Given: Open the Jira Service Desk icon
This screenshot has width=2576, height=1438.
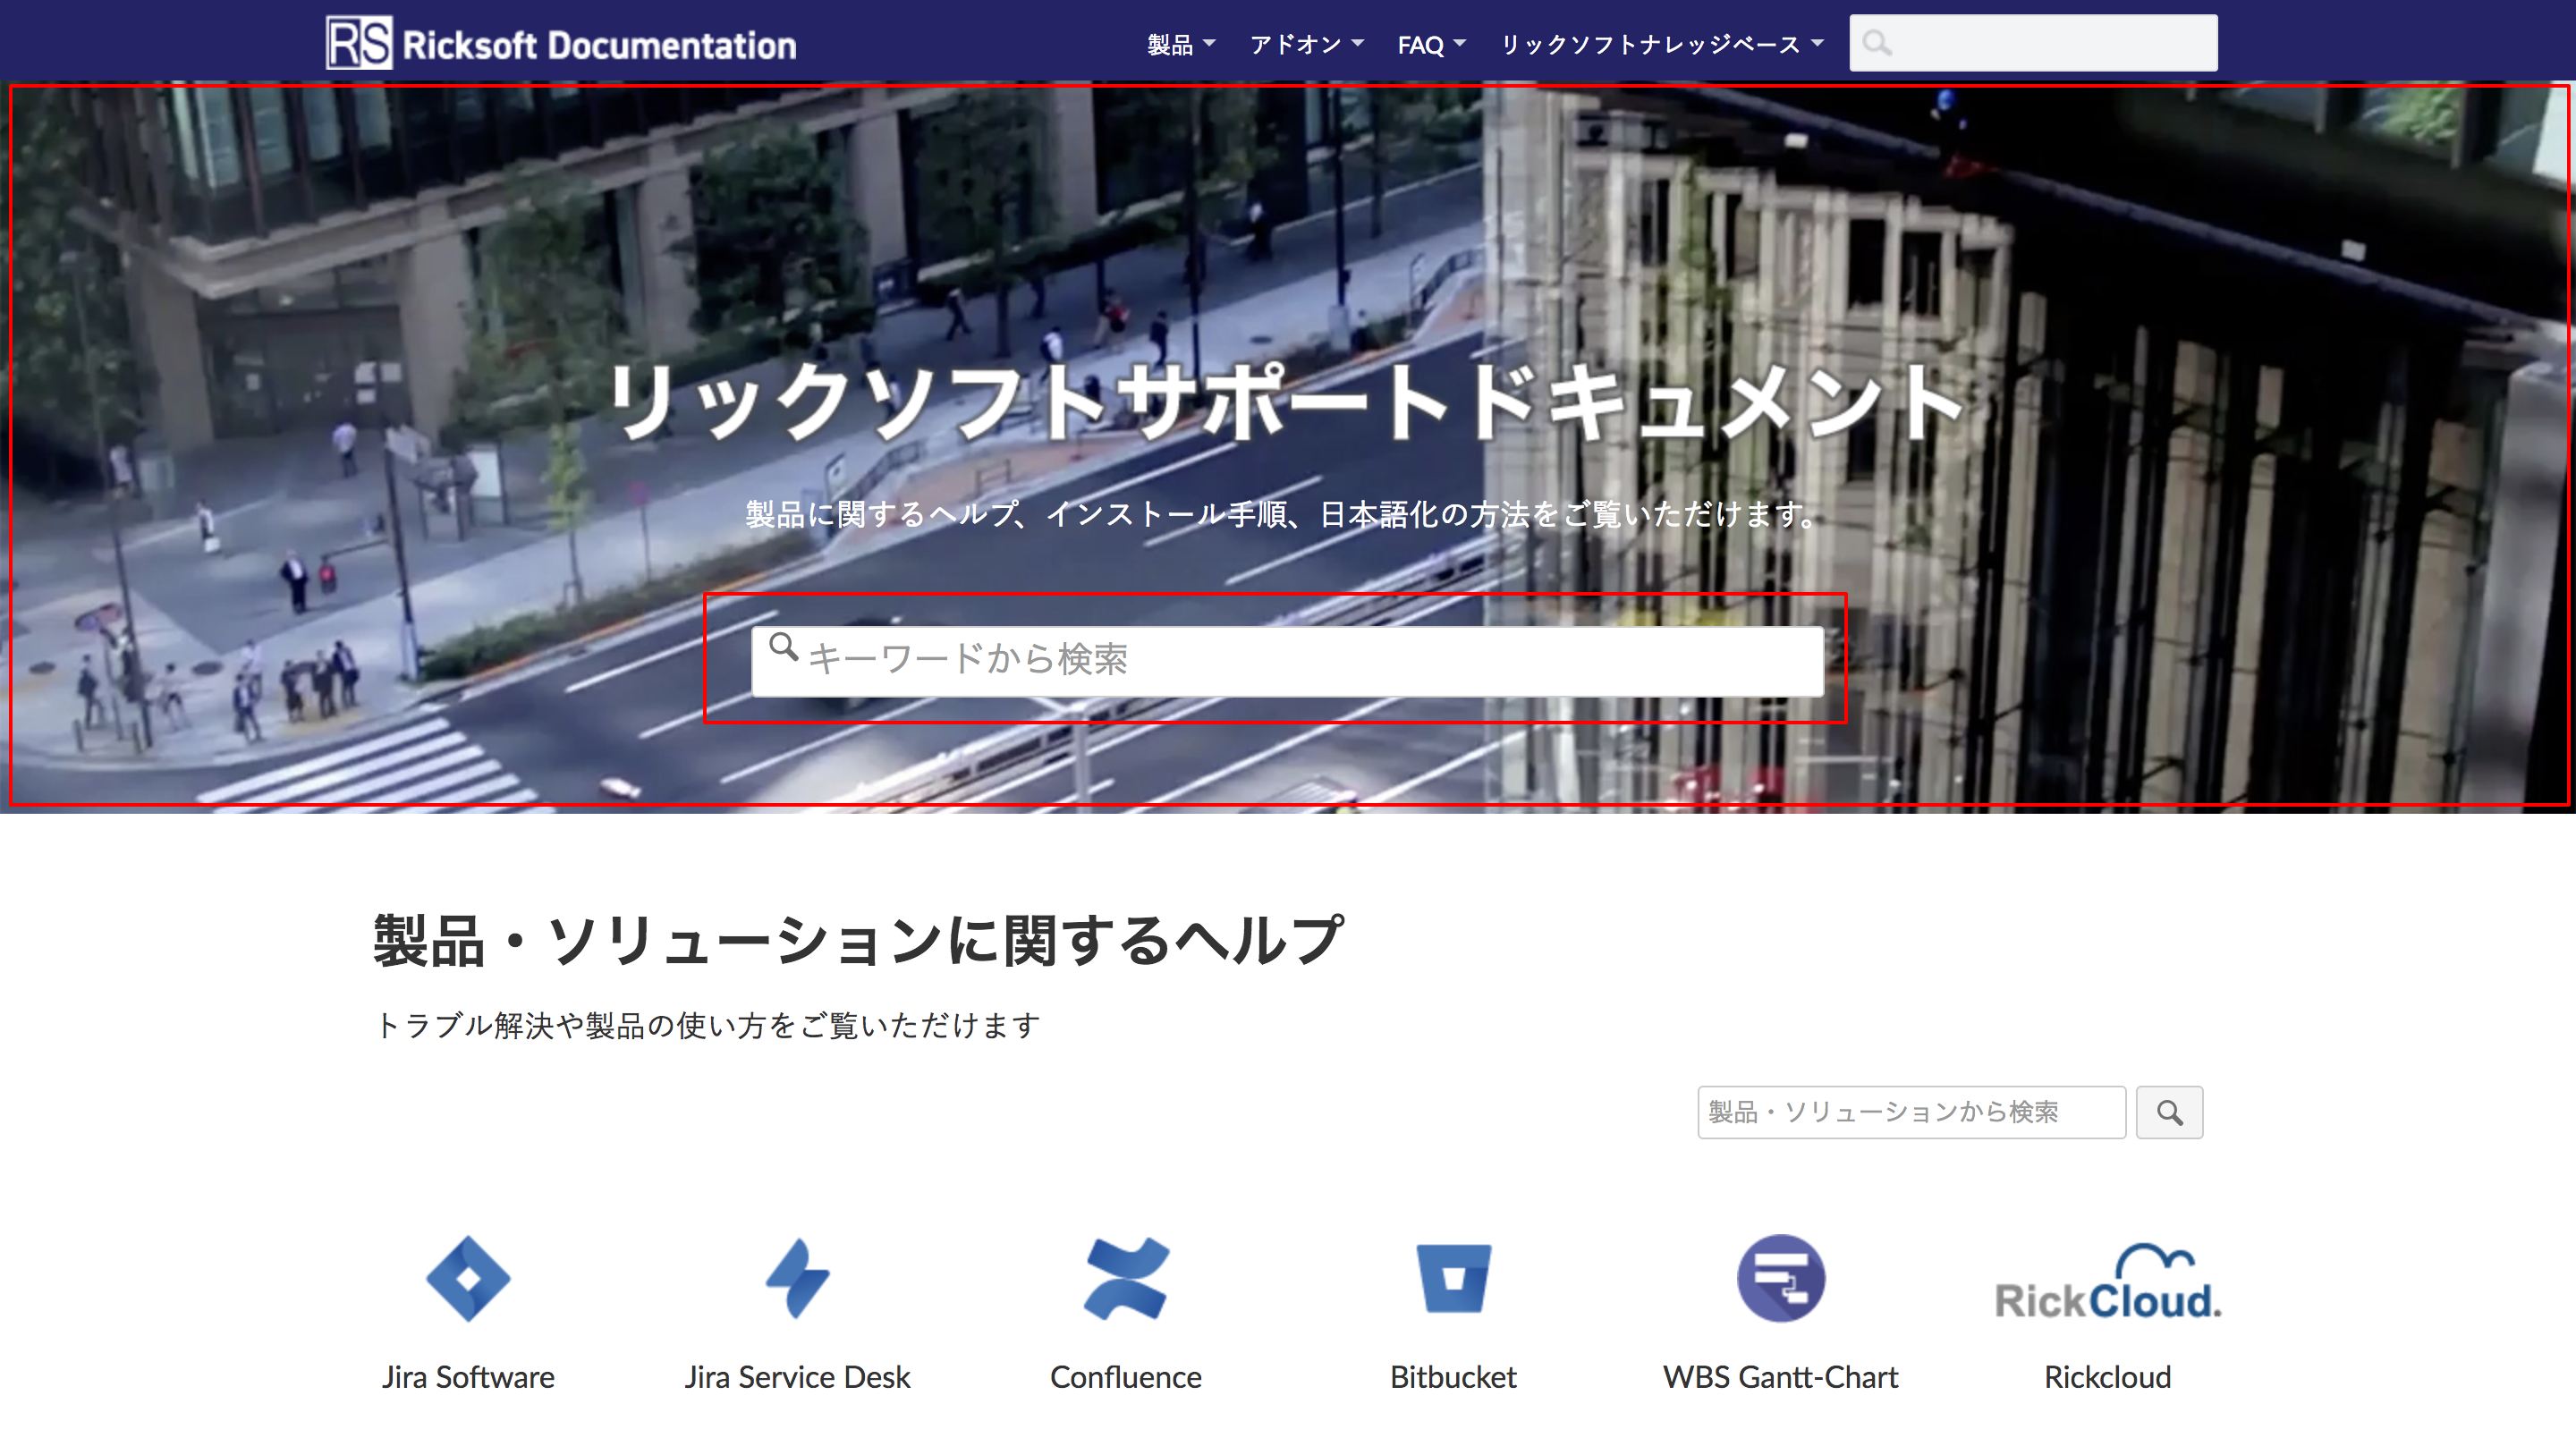Looking at the screenshot, I should (797, 1279).
